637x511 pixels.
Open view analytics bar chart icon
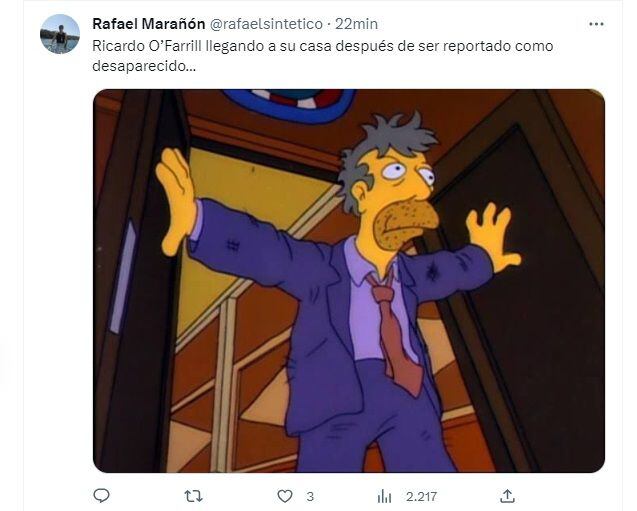click(x=384, y=496)
